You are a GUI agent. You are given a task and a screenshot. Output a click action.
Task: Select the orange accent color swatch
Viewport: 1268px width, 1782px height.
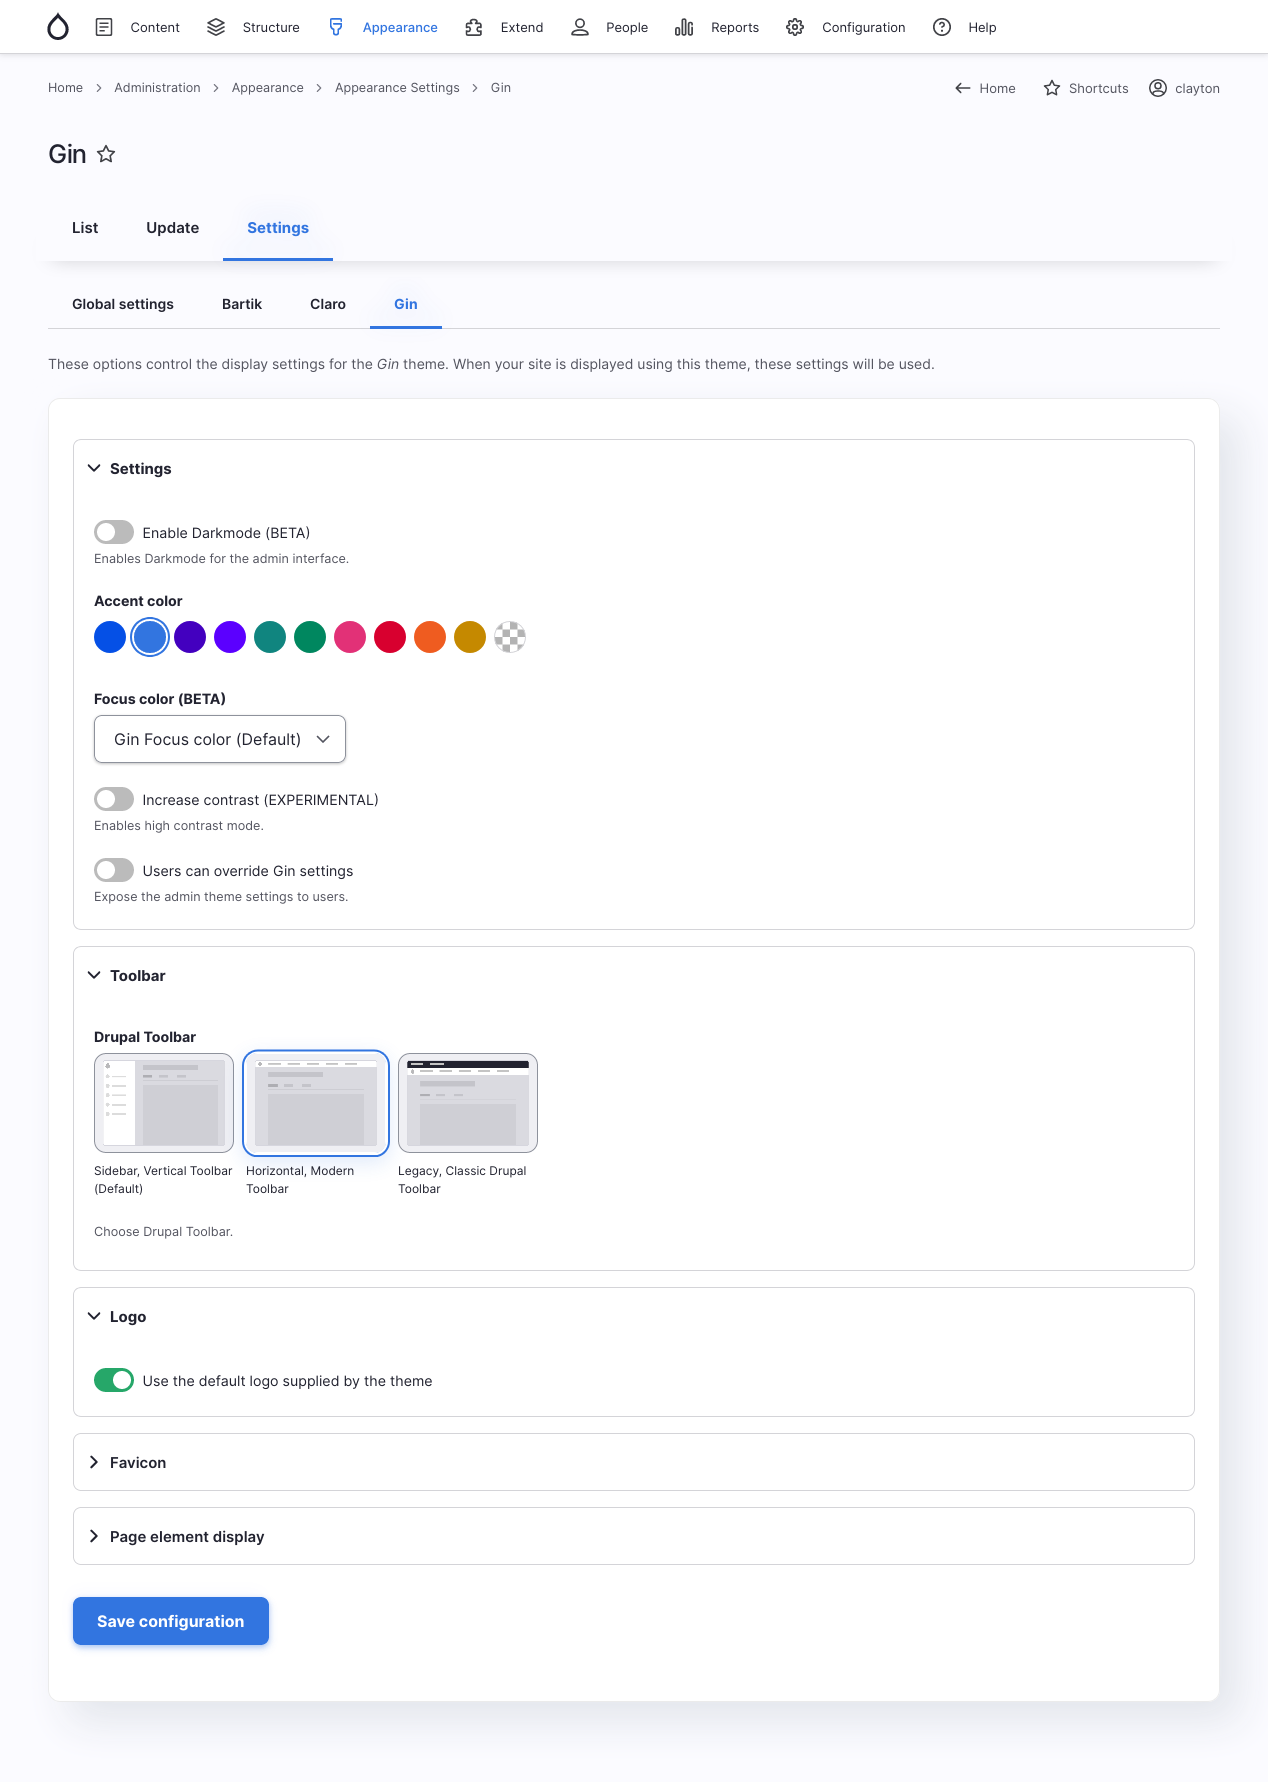430,637
